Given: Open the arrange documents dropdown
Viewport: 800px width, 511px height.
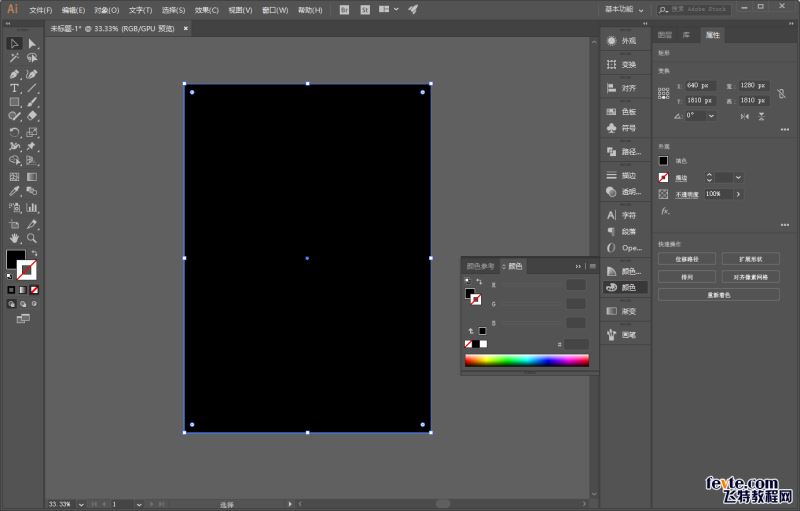Looking at the screenshot, I should [x=388, y=10].
